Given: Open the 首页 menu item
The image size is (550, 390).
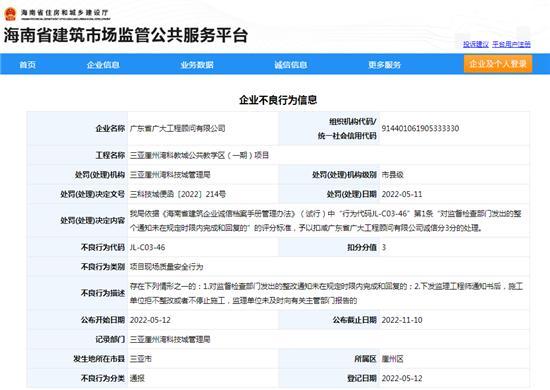Looking at the screenshot, I should pos(28,65).
